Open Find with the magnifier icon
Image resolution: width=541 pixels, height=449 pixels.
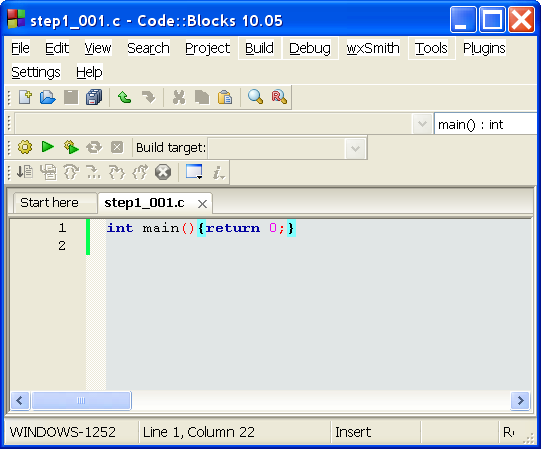click(x=255, y=97)
